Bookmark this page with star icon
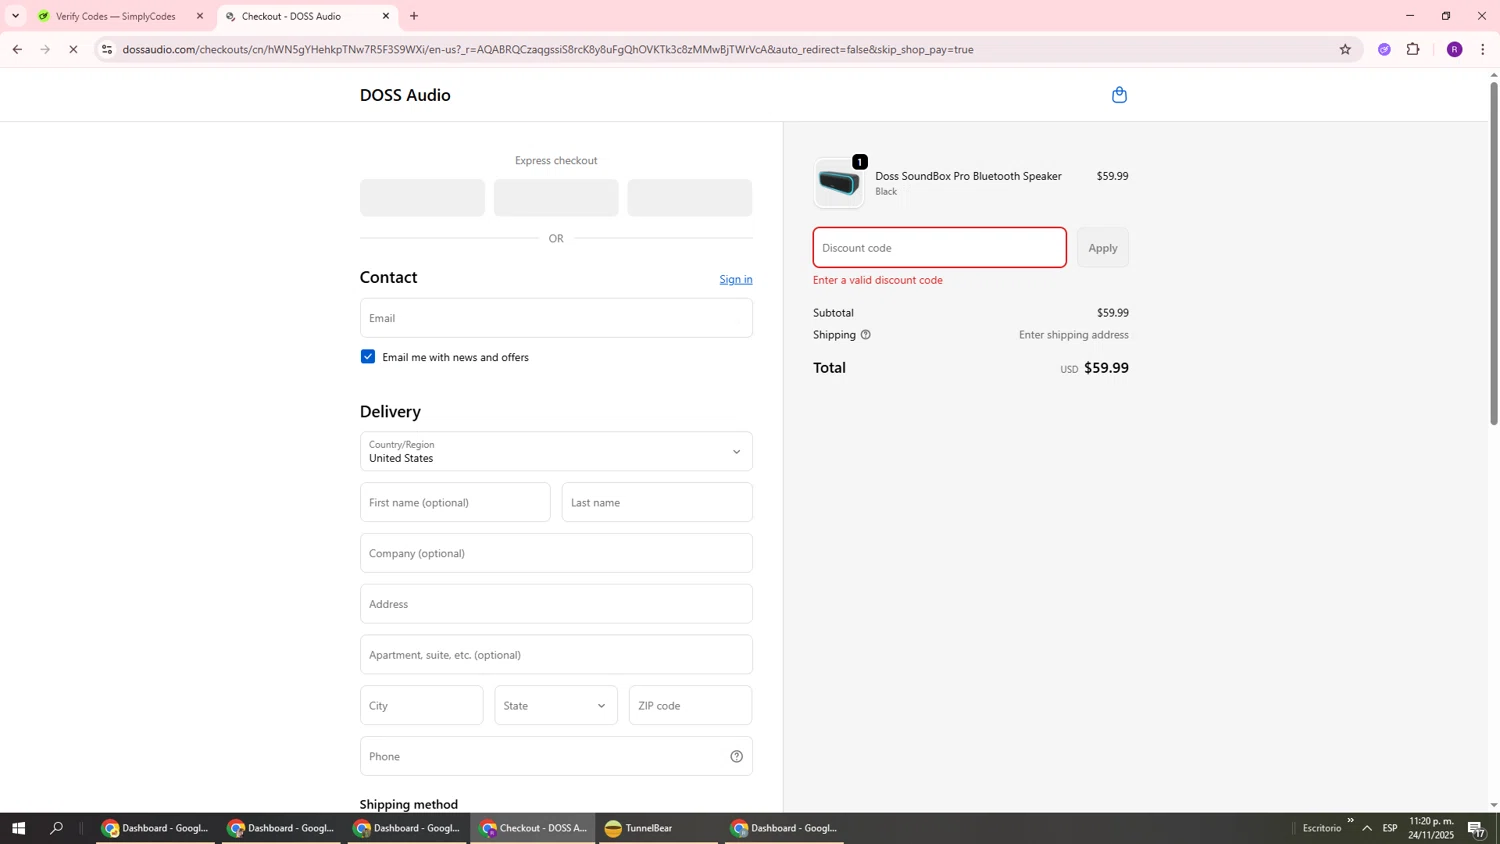 click(1345, 49)
